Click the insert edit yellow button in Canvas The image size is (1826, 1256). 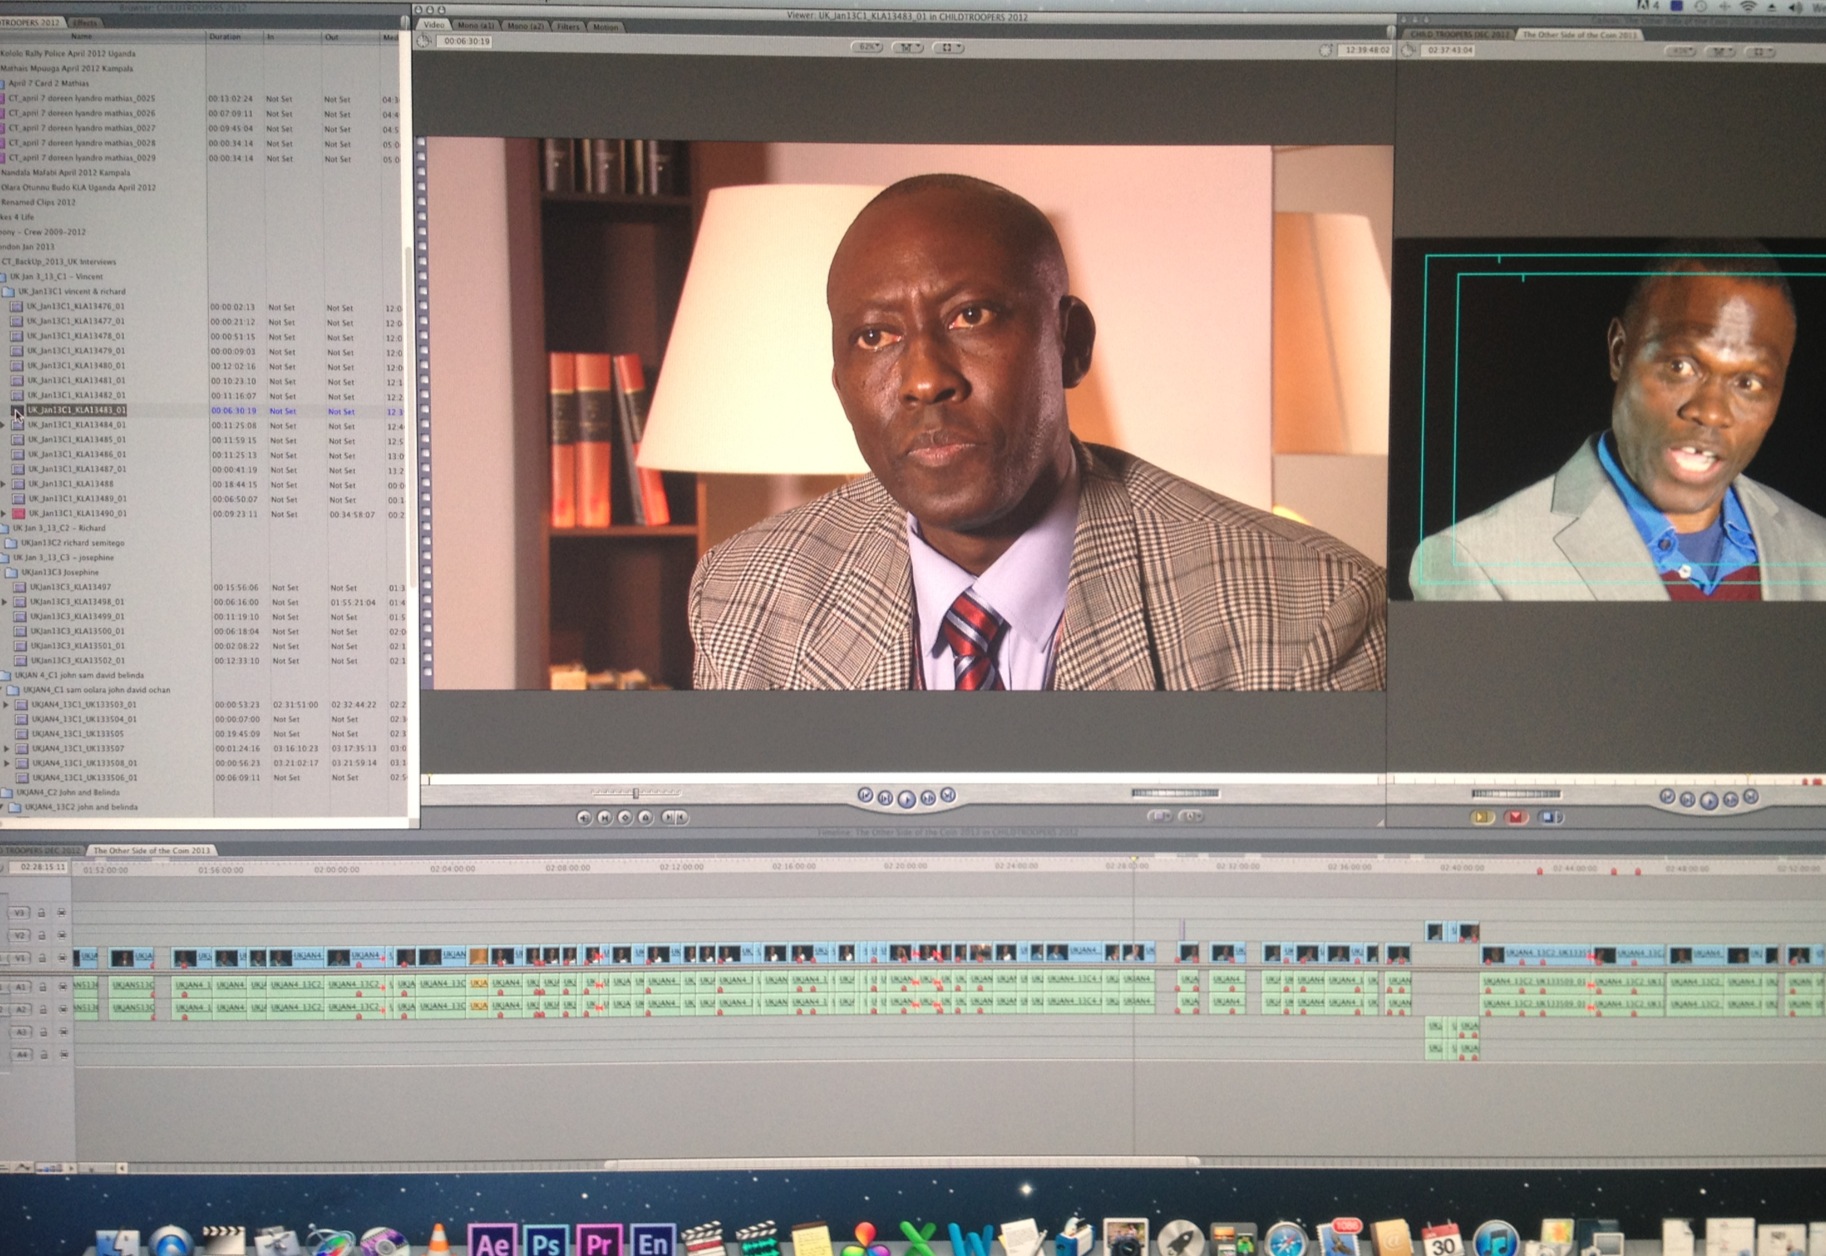click(1483, 818)
